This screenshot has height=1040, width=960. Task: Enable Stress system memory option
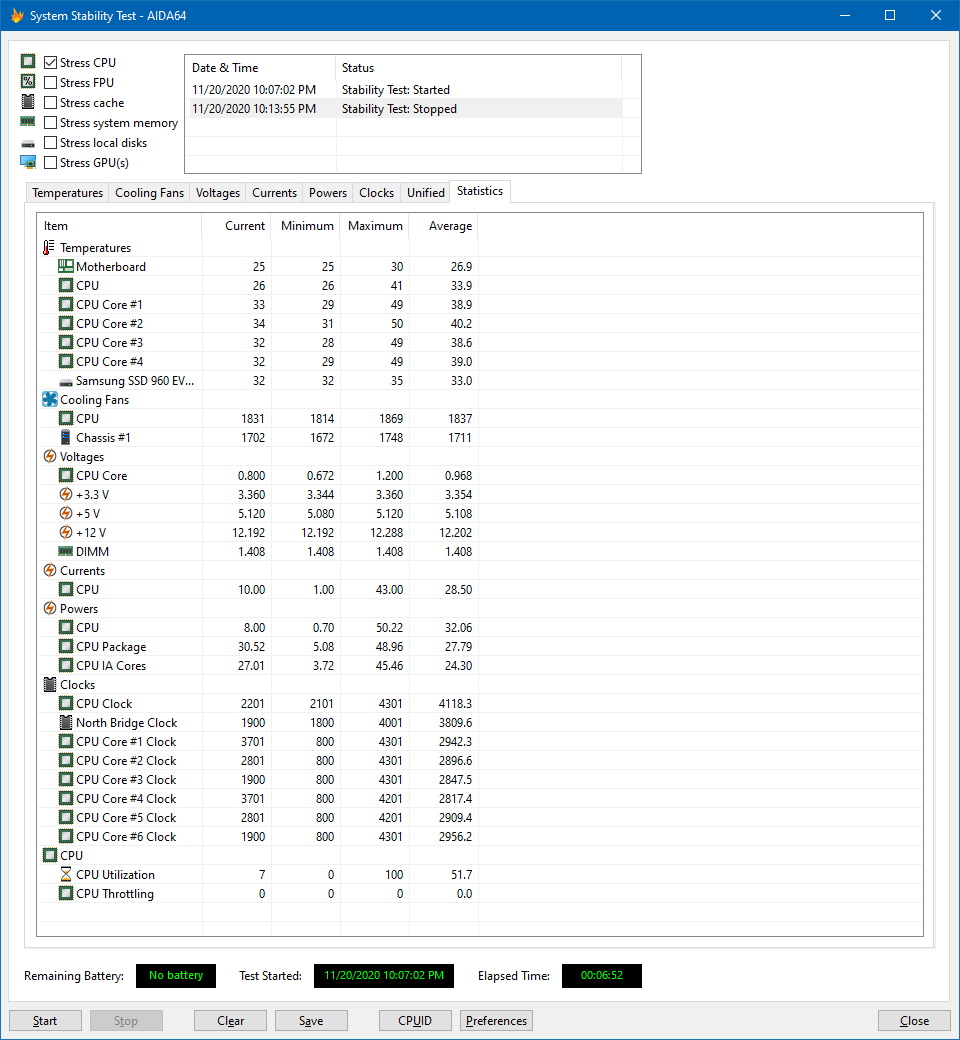point(51,123)
